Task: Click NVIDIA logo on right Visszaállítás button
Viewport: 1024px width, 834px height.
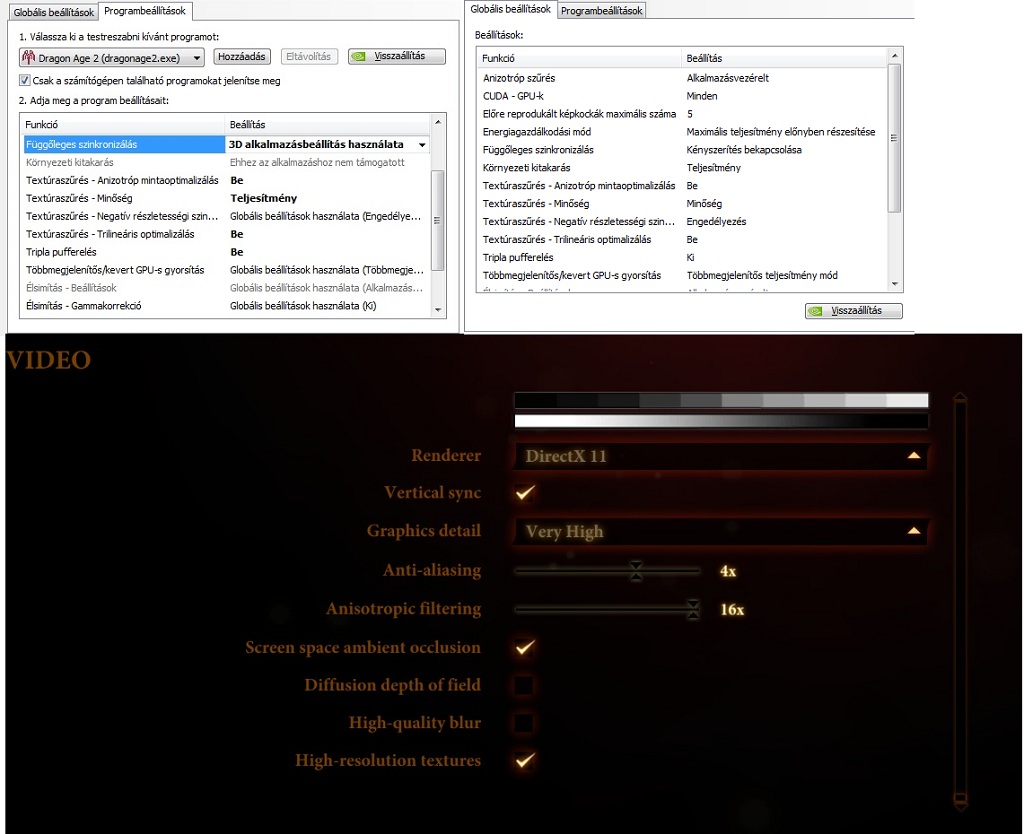Action: [815, 311]
